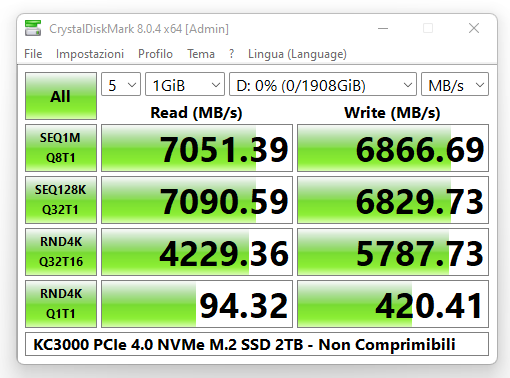Click the KC3000 PCIe comment text field

[257, 344]
